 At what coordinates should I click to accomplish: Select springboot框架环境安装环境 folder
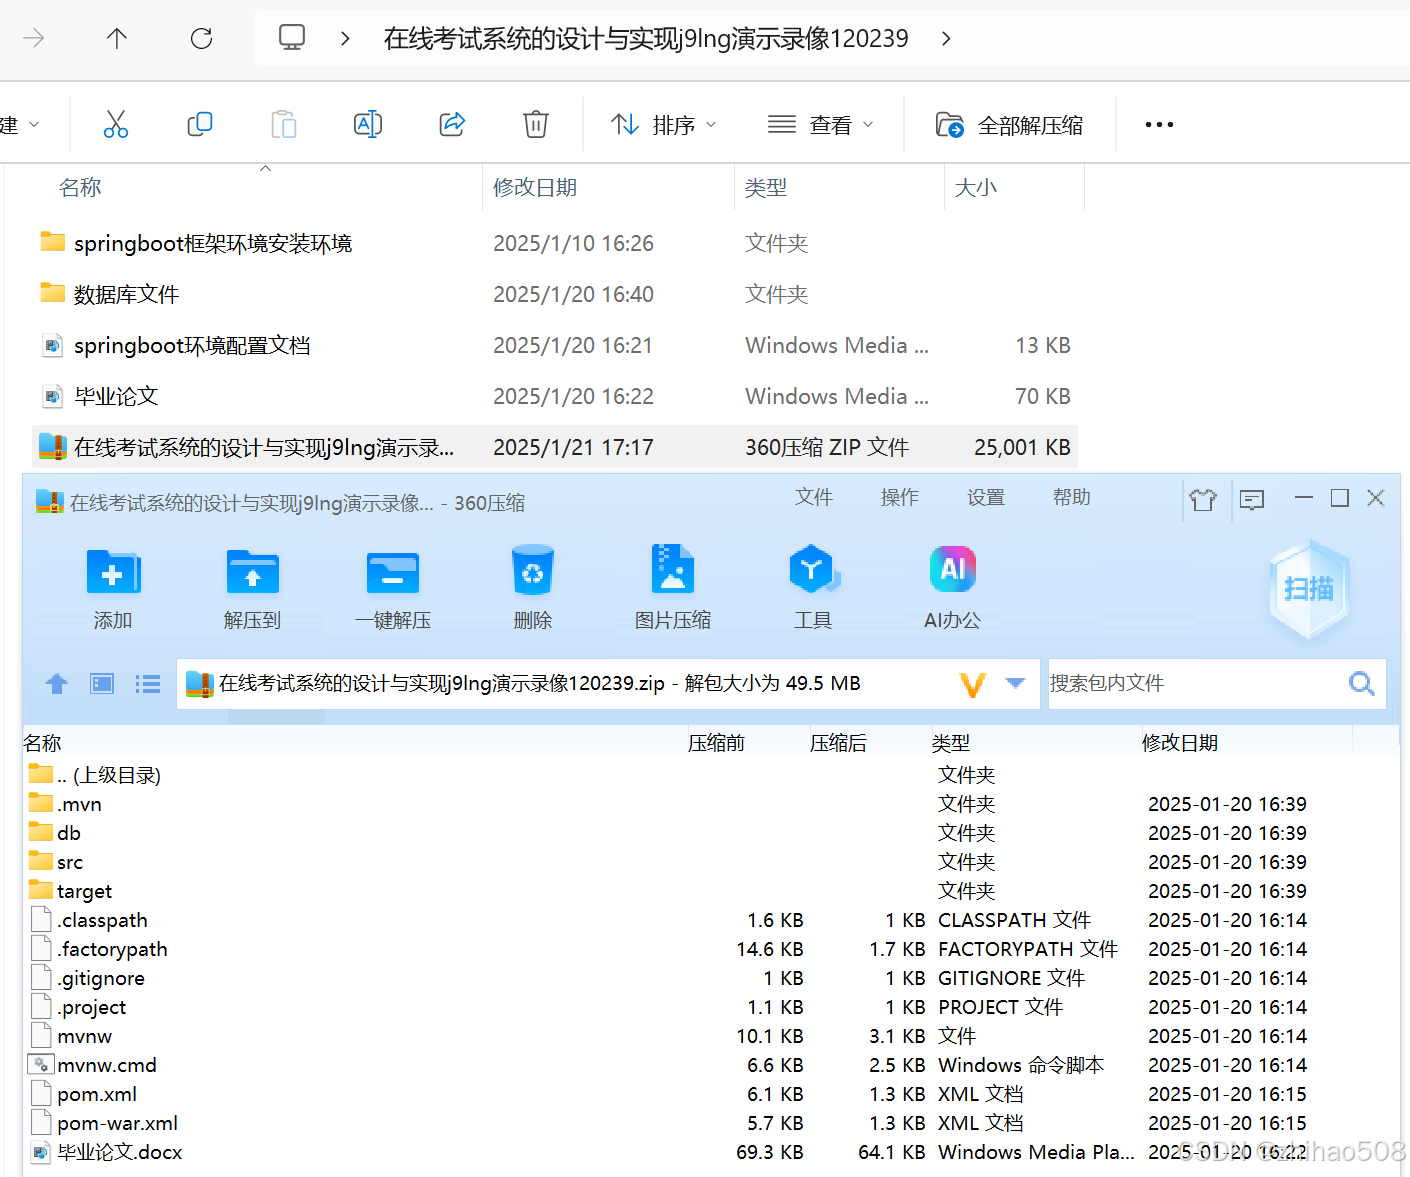click(555, 243)
